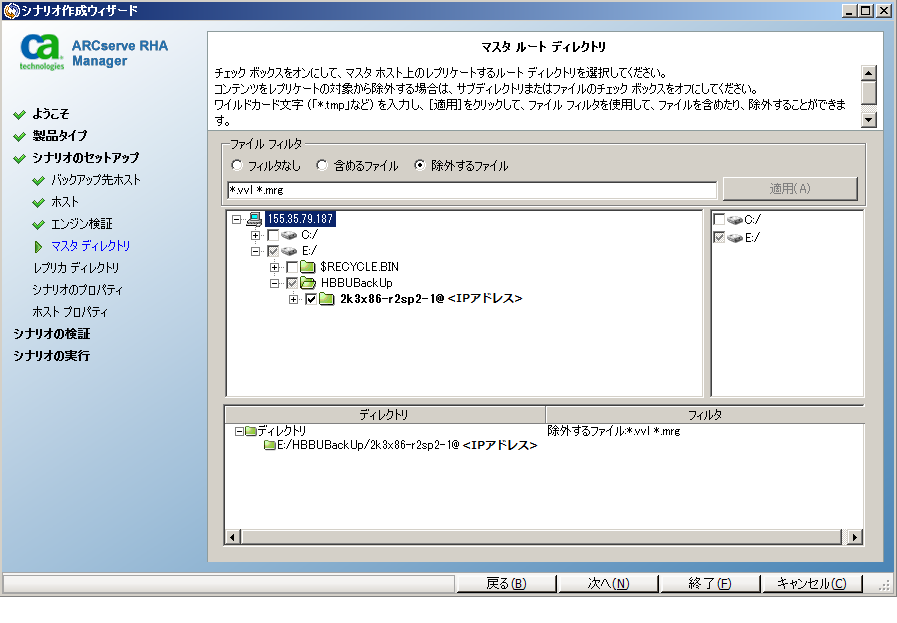Select 除外するファイル:*.vvl *.mrg filter cell
This screenshot has height=623, width=897.
pos(614,431)
